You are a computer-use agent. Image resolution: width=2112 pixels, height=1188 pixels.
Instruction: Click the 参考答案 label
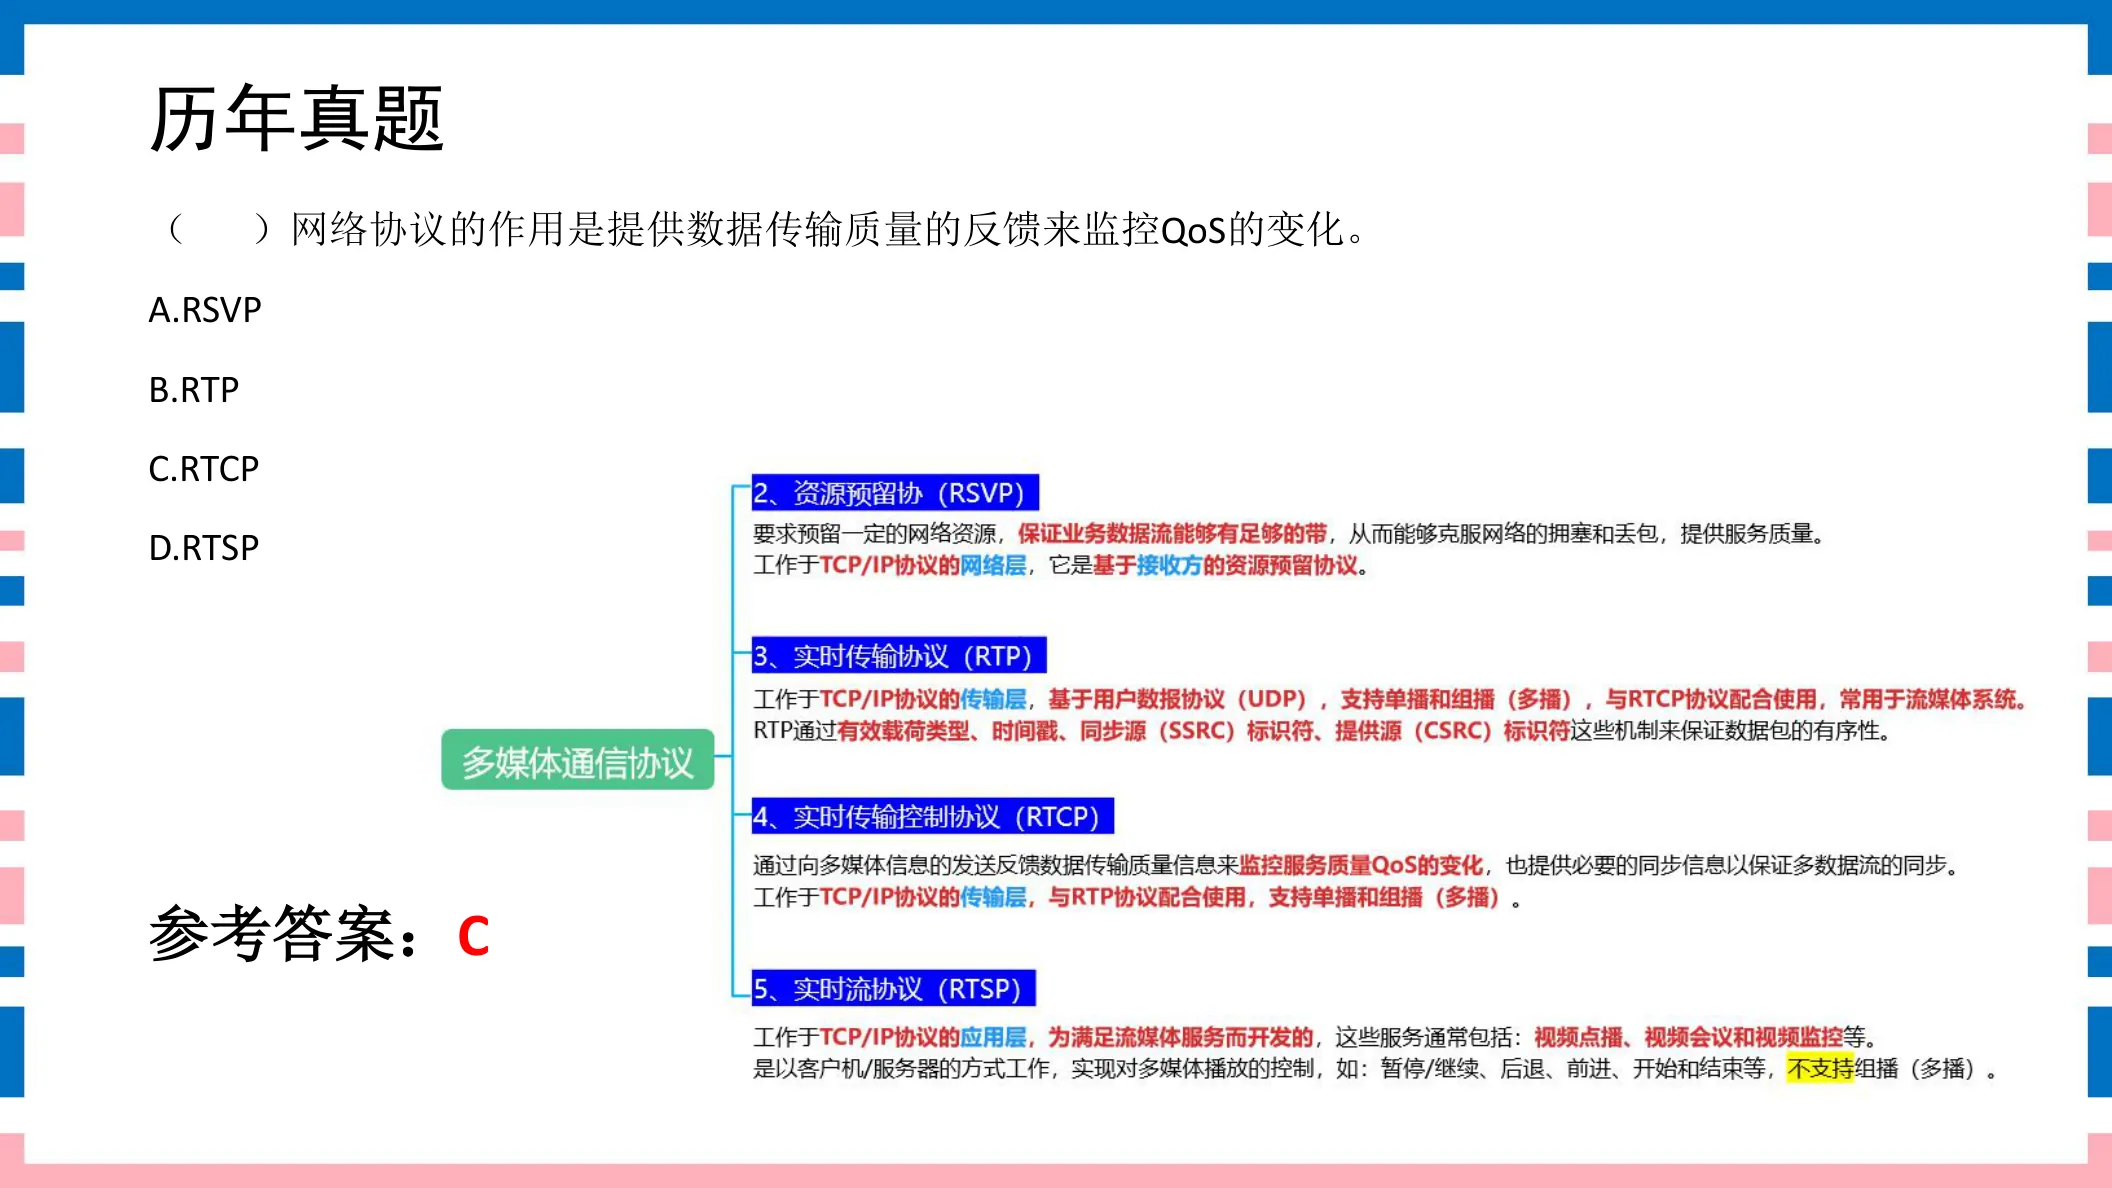pos(284,934)
